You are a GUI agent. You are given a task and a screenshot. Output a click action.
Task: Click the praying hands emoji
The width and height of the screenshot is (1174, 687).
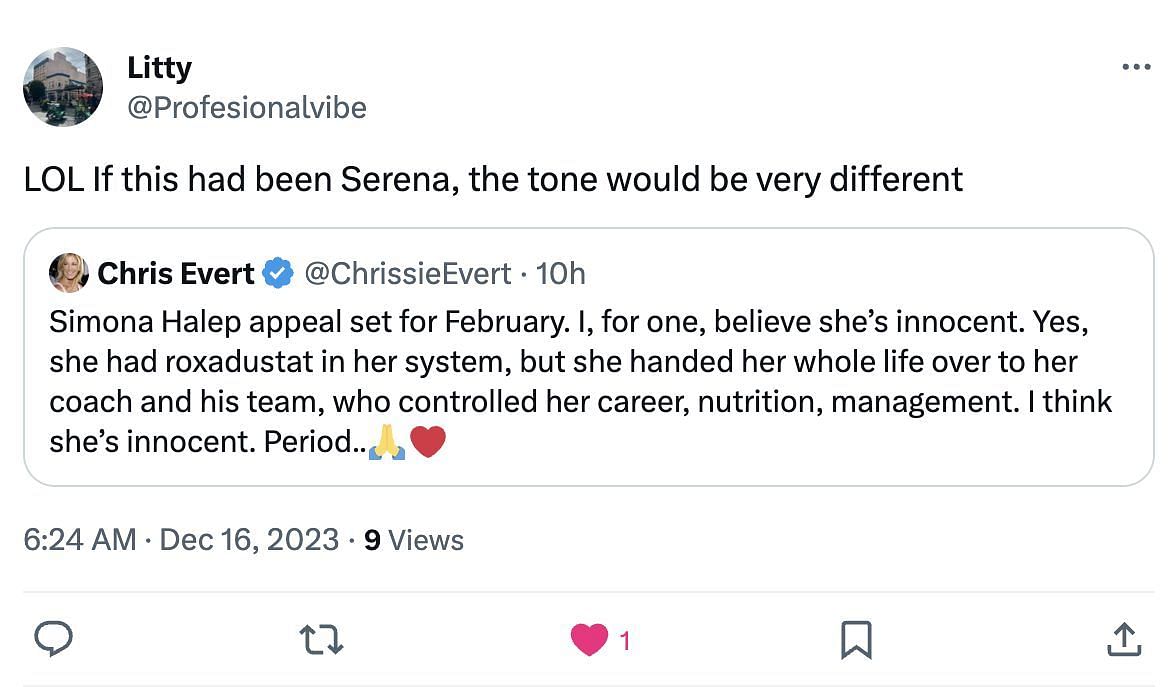coord(386,442)
